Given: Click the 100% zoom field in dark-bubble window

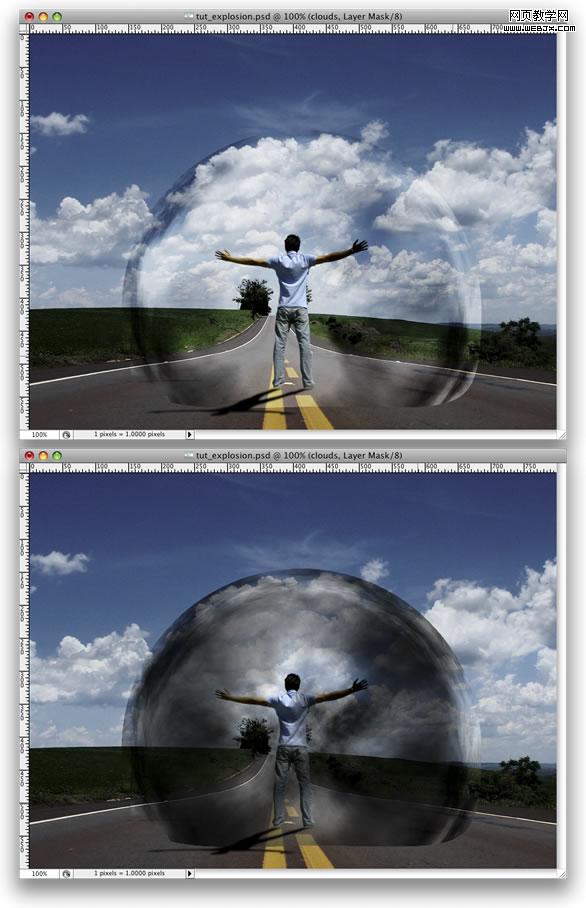Looking at the screenshot, I should (39, 873).
